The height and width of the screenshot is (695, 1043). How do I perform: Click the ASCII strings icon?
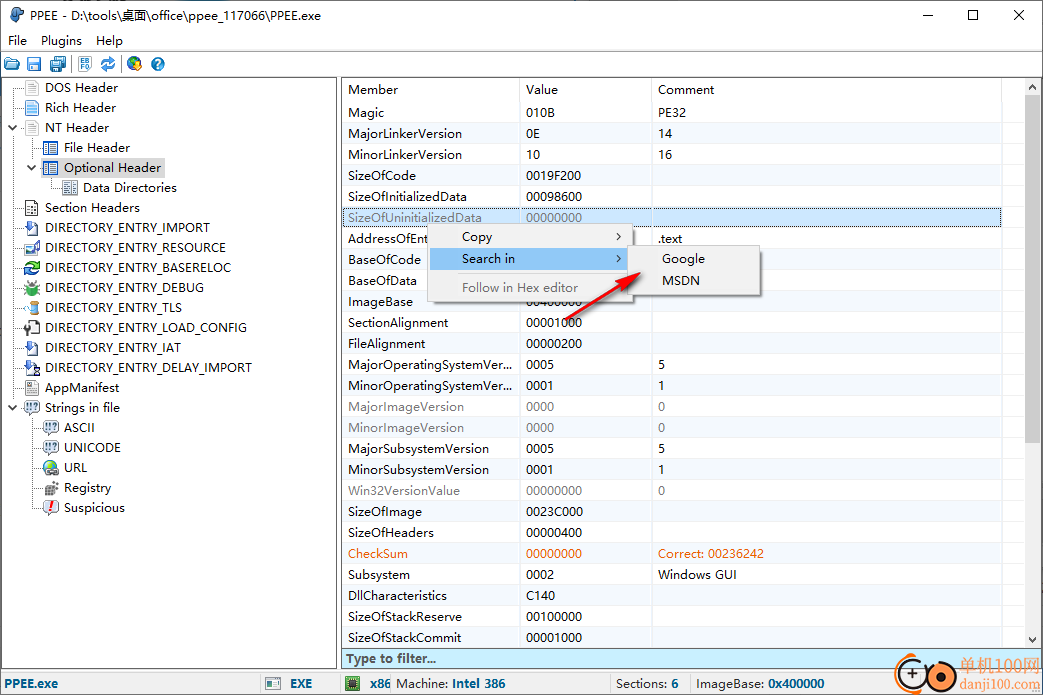[x=51, y=428]
